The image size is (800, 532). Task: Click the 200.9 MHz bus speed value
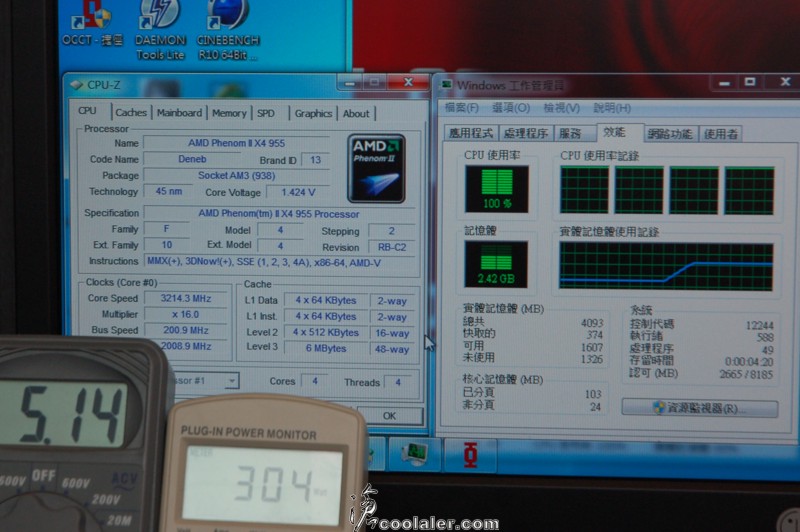186,330
